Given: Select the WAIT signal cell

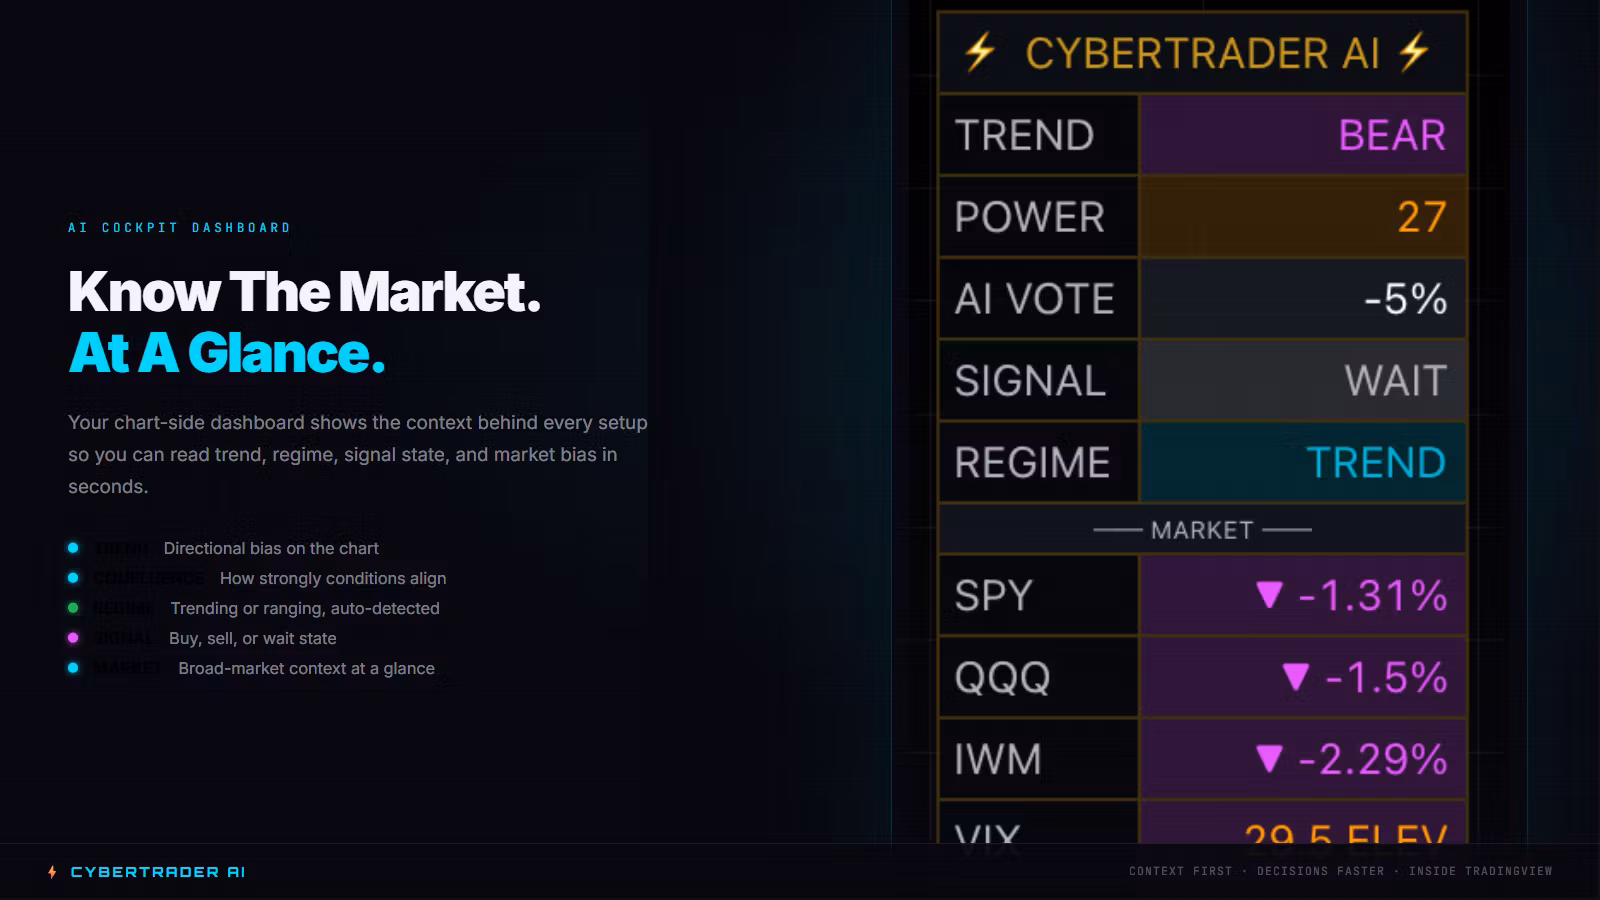Looking at the screenshot, I should click(x=1395, y=380).
